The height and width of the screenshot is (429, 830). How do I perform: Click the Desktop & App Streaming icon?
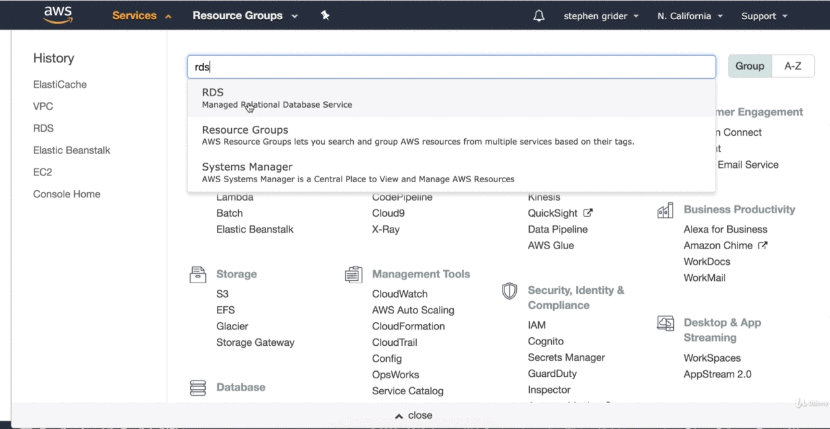click(x=665, y=323)
